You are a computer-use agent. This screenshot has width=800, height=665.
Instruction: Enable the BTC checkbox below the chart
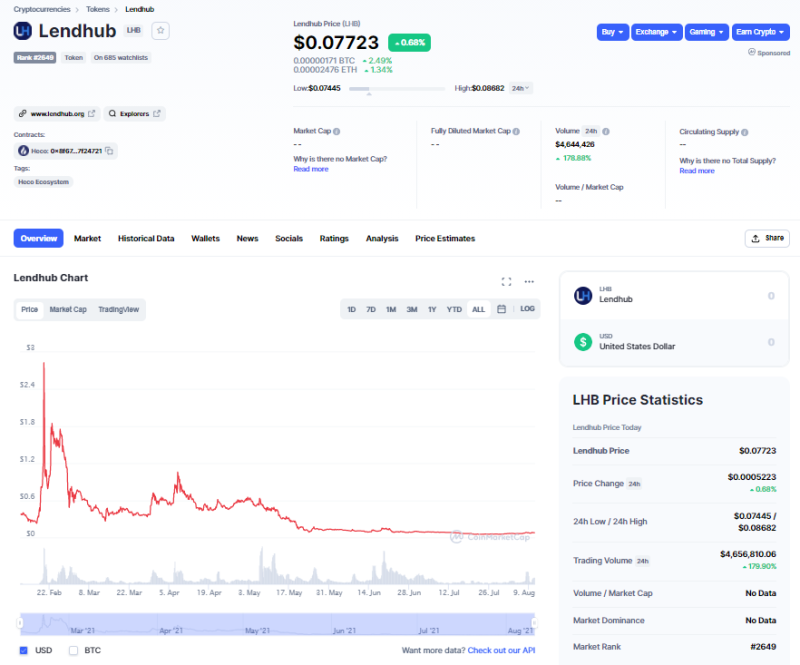click(72, 650)
